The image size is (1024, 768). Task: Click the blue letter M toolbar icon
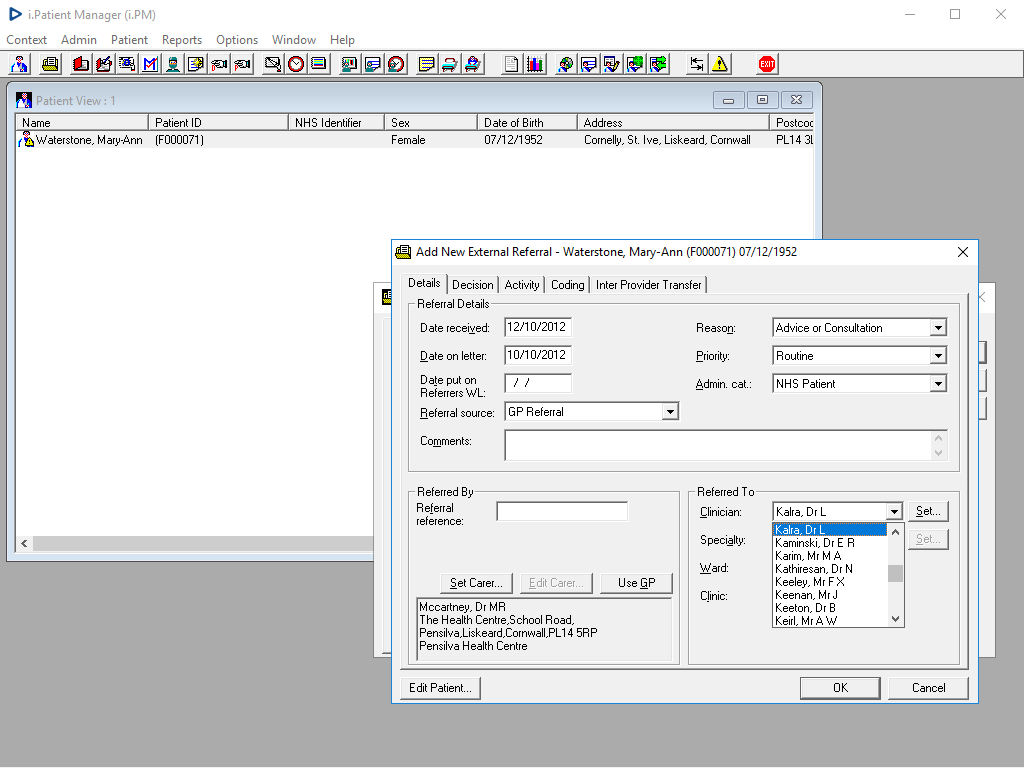[150, 64]
